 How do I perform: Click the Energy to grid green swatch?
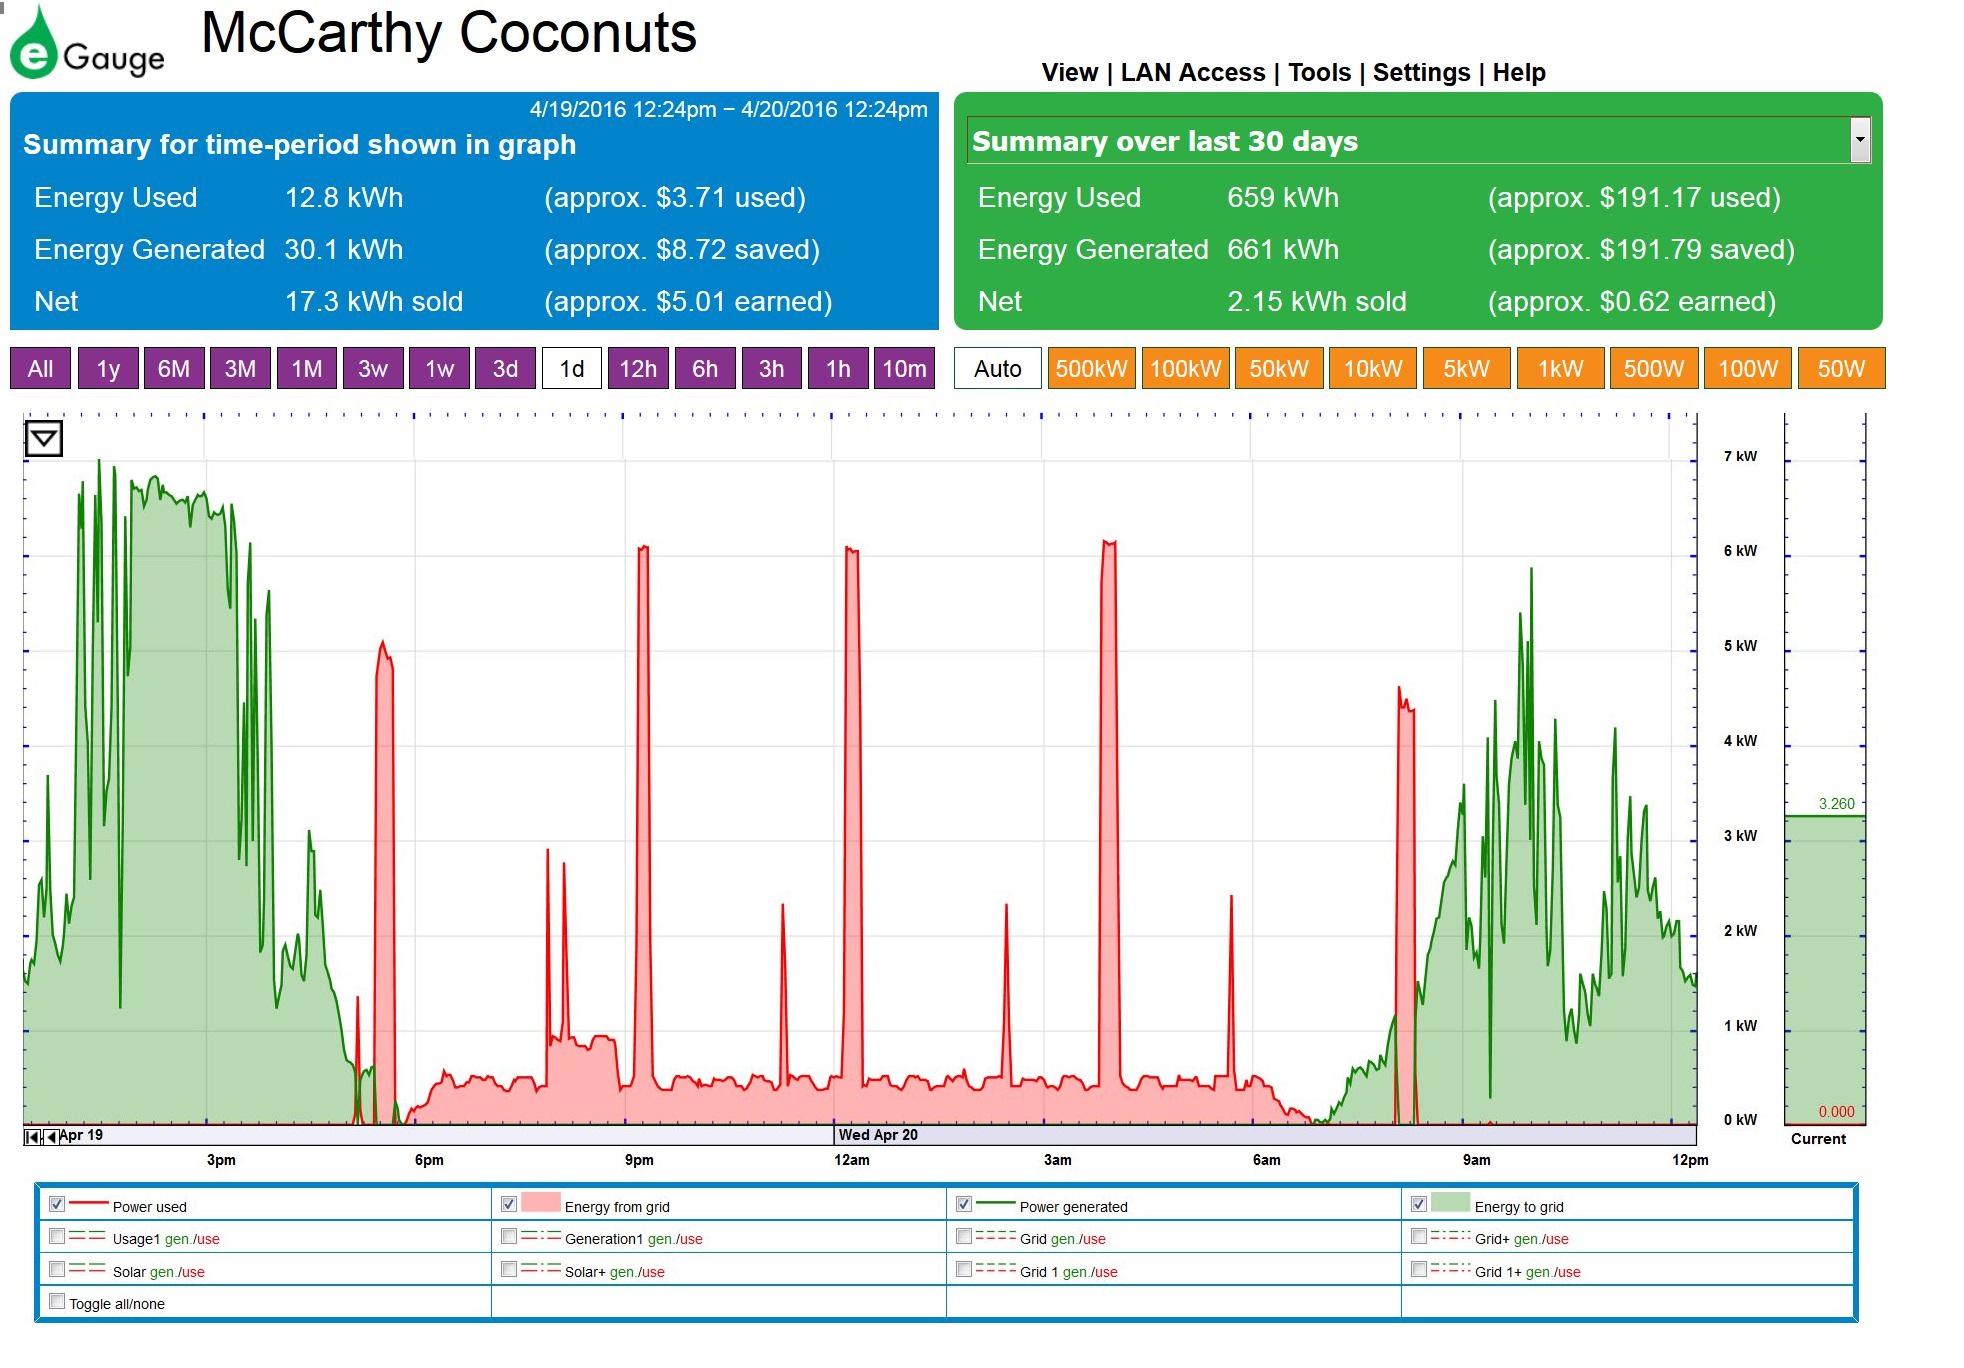(1450, 1203)
